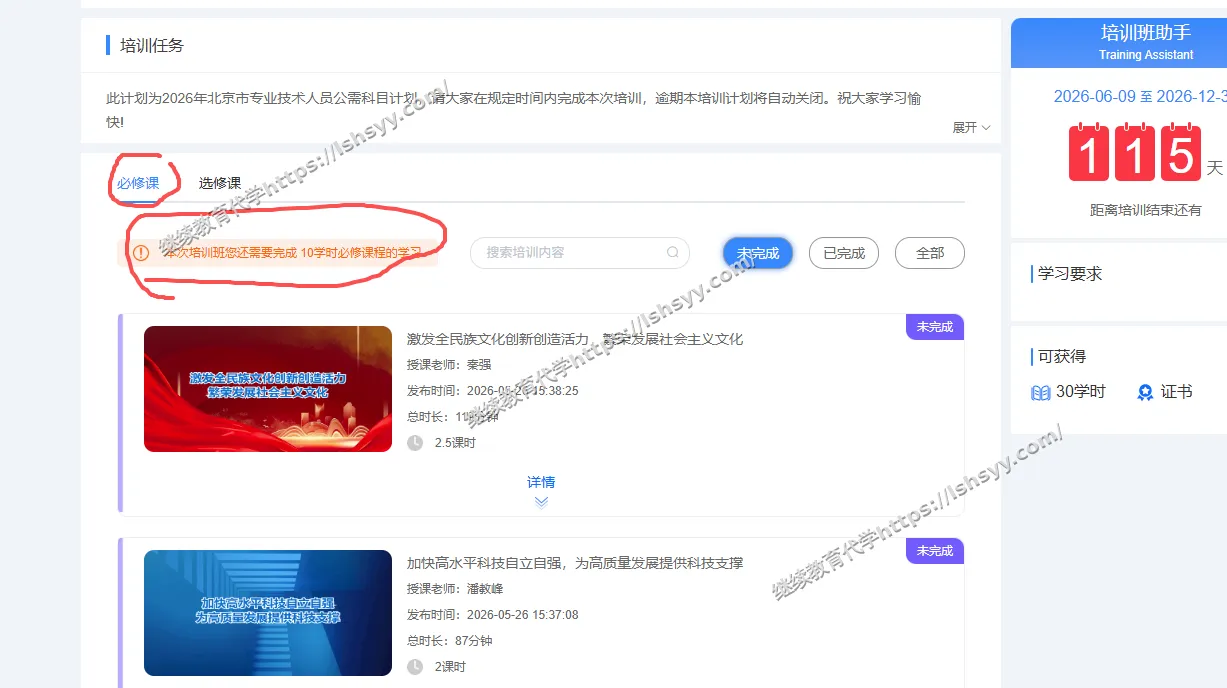Click the 未完成 badge on second course

pos(935,551)
